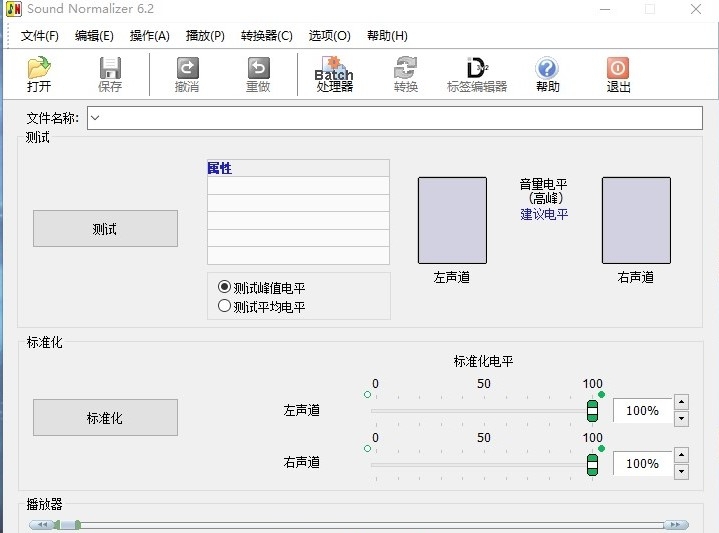Click the 测试 button
Screen dimensions: 719x533
105,228
